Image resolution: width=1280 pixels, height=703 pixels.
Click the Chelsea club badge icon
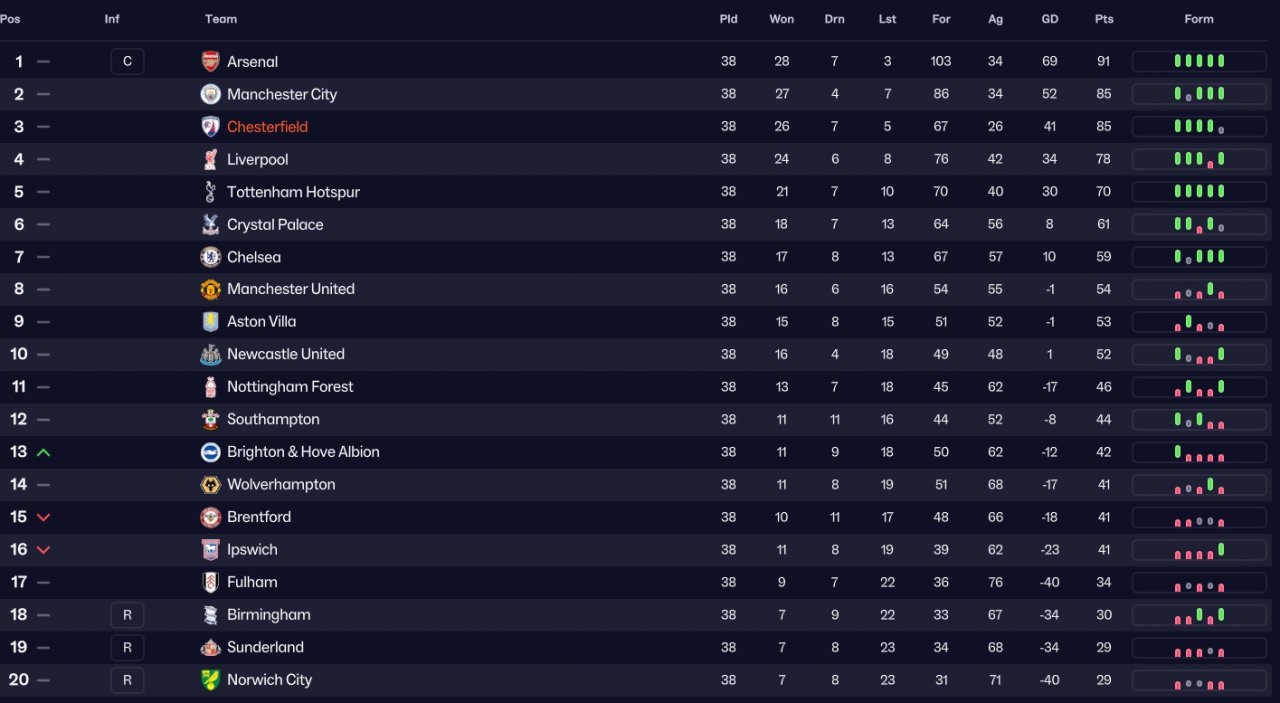point(210,257)
